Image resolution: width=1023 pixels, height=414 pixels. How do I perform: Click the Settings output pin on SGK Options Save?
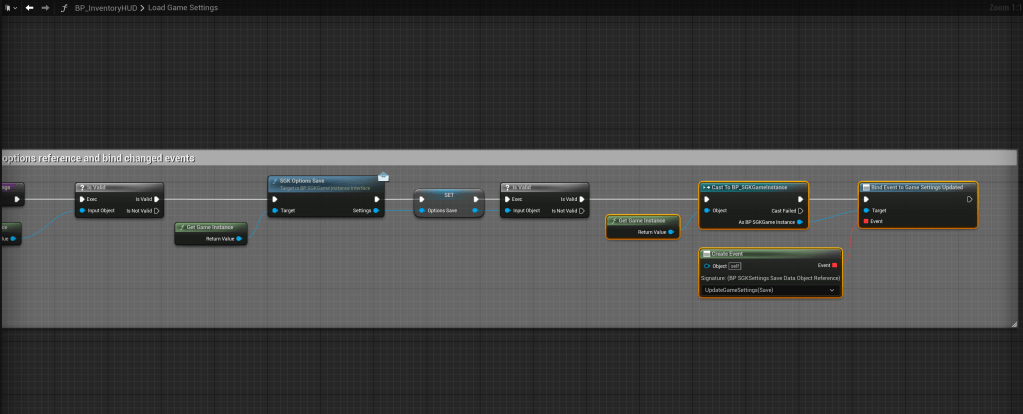point(376,211)
